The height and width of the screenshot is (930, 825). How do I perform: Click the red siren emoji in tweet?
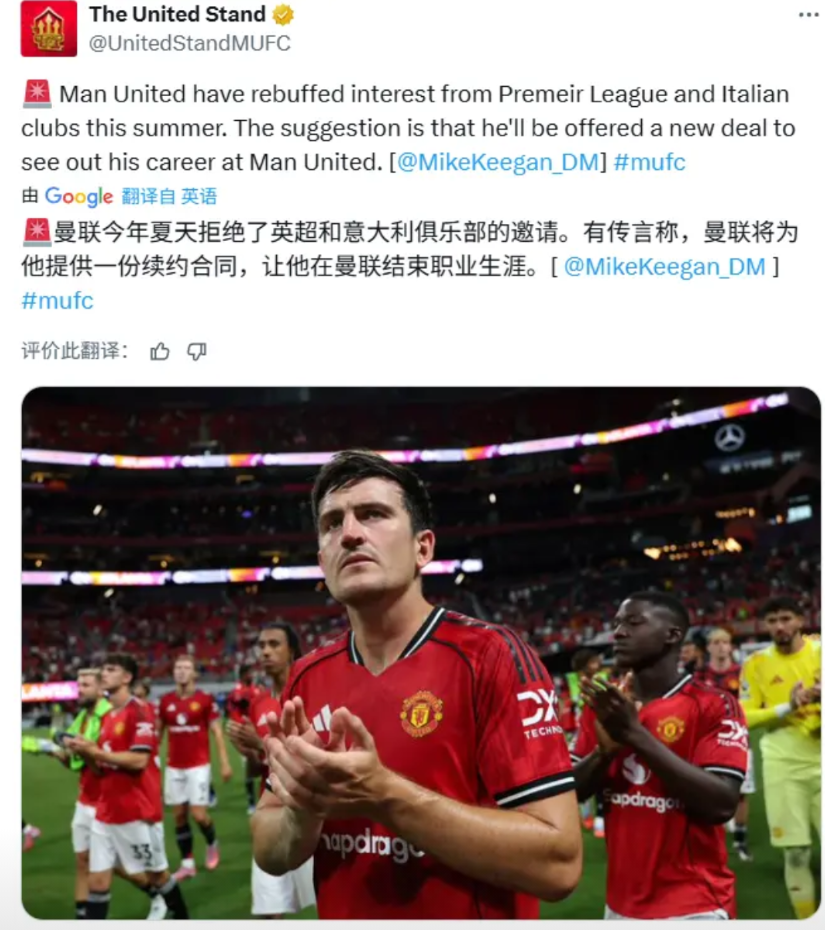[x=37, y=94]
